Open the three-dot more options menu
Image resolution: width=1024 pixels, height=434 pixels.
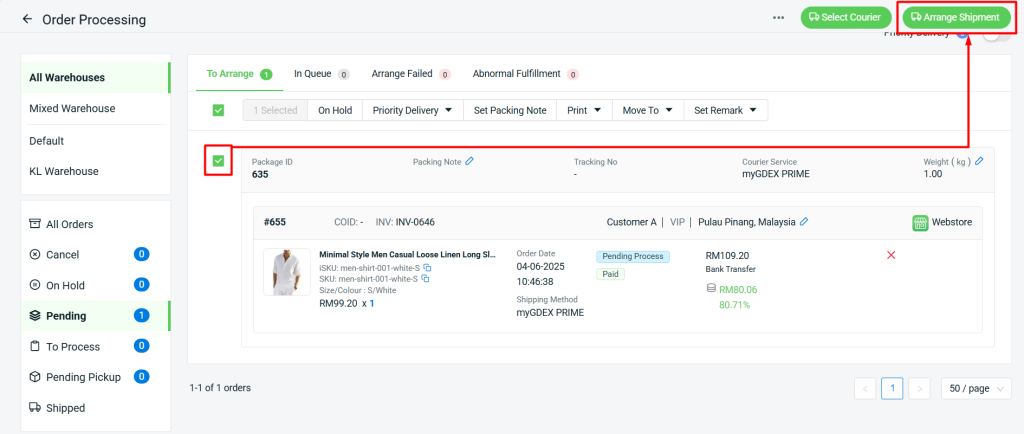coord(778,18)
